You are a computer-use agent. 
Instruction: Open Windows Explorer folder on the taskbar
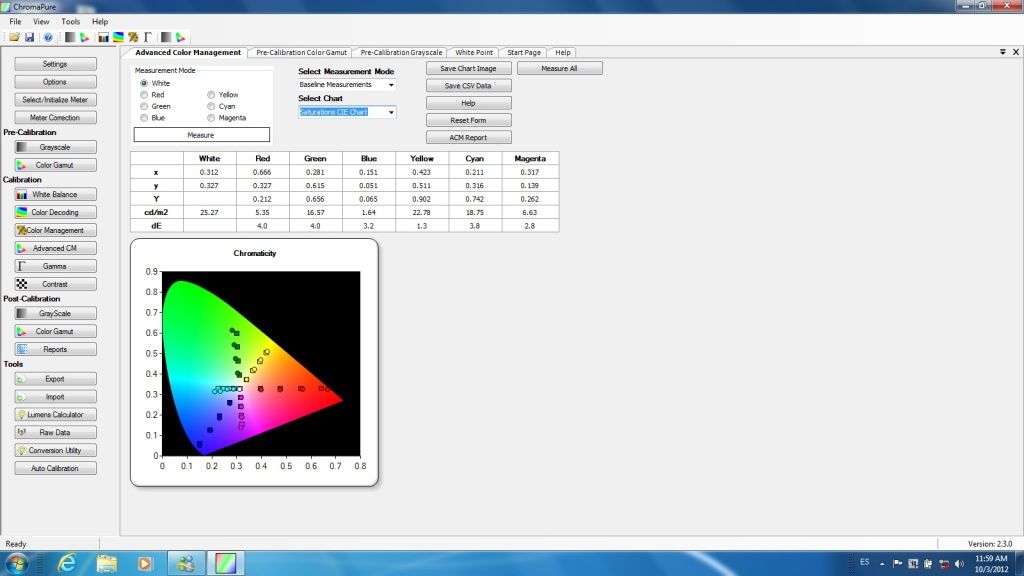coord(106,563)
